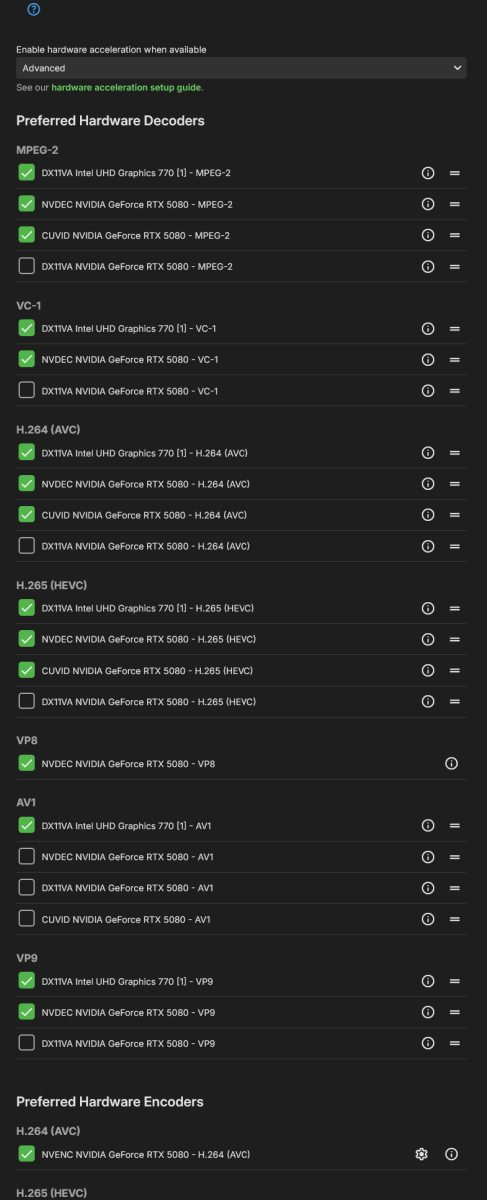Open info icon for NVDEC VP8 decoder

click(x=451, y=763)
